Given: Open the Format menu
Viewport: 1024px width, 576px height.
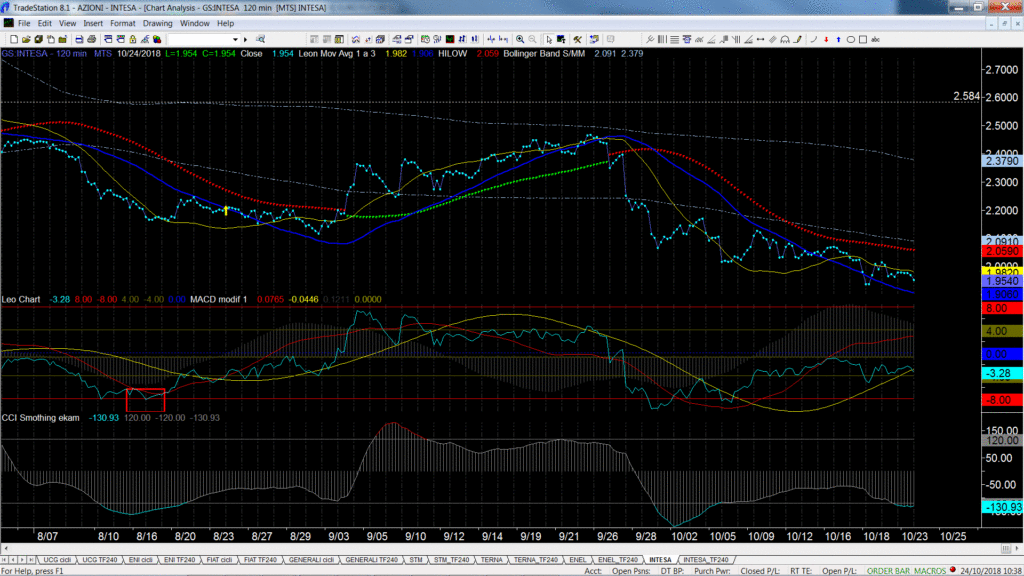Looking at the screenshot, I should pyautogui.click(x=122, y=23).
